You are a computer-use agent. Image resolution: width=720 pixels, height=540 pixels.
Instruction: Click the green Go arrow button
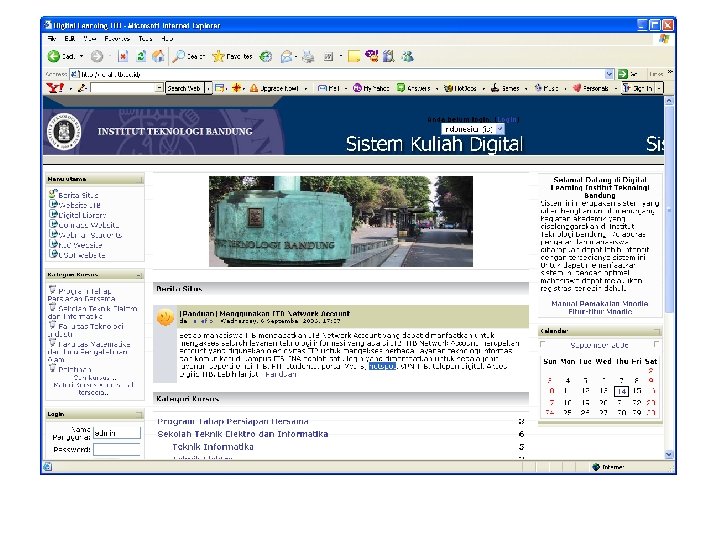623,74
